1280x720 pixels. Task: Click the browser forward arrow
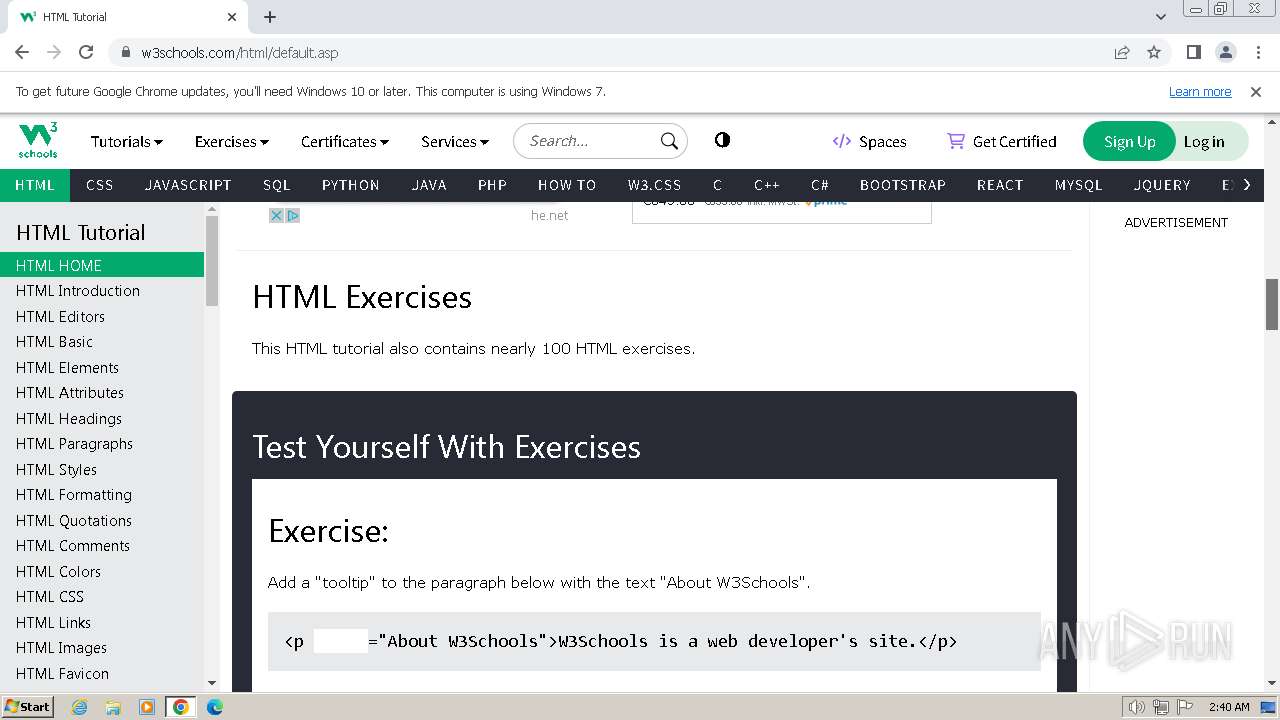coord(54,52)
